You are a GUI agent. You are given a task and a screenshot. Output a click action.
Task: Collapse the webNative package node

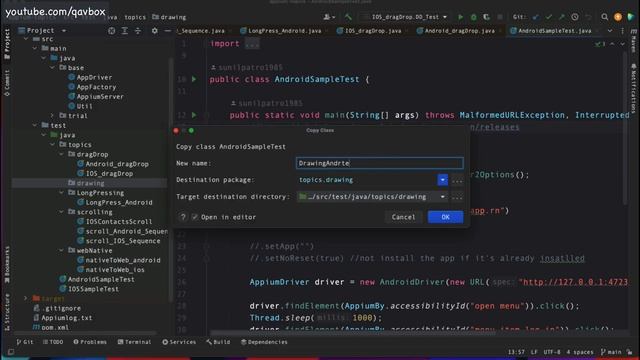click(x=62, y=250)
